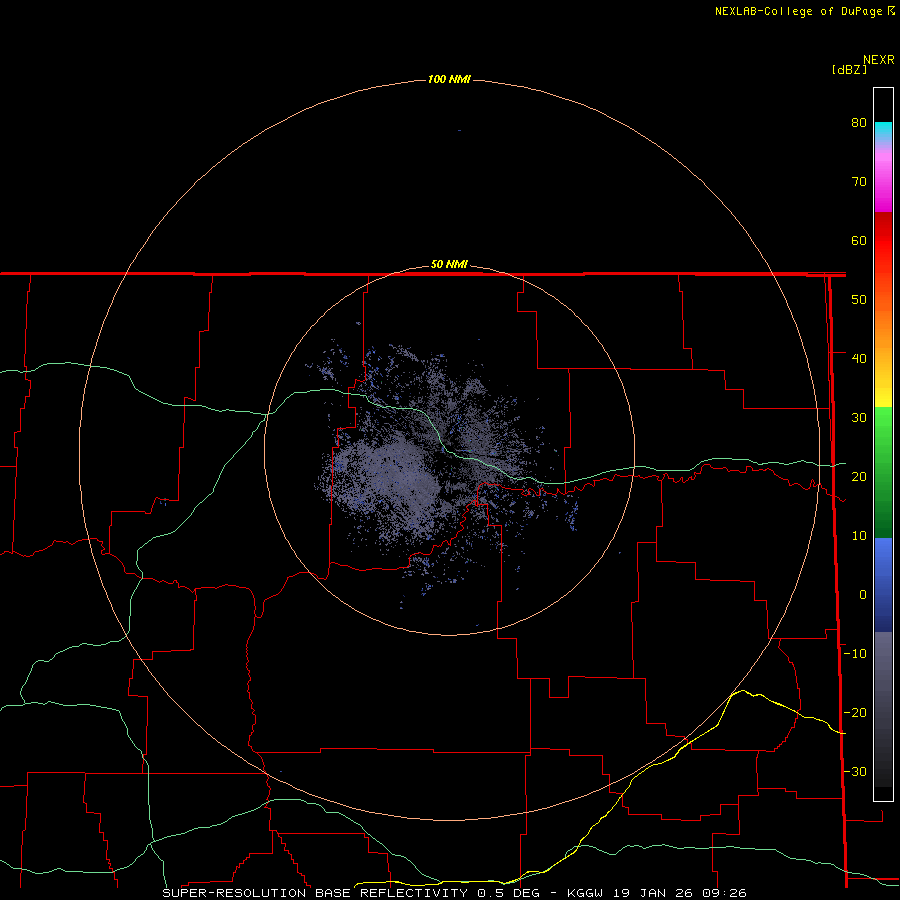The width and height of the screenshot is (900, 900).
Task: Click the NEXR label at top right
Action: [879, 60]
